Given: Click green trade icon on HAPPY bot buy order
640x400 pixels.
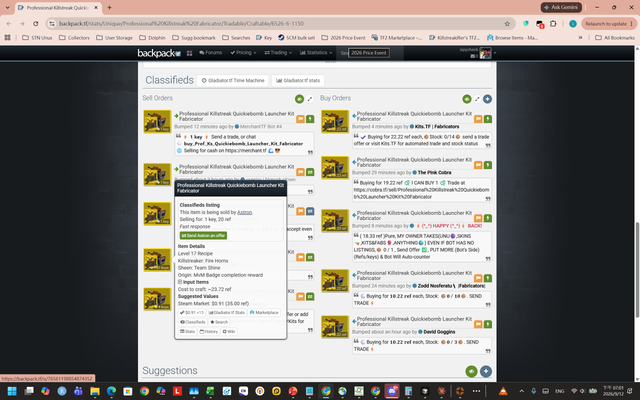Looking at the screenshot, I should (488, 218).
